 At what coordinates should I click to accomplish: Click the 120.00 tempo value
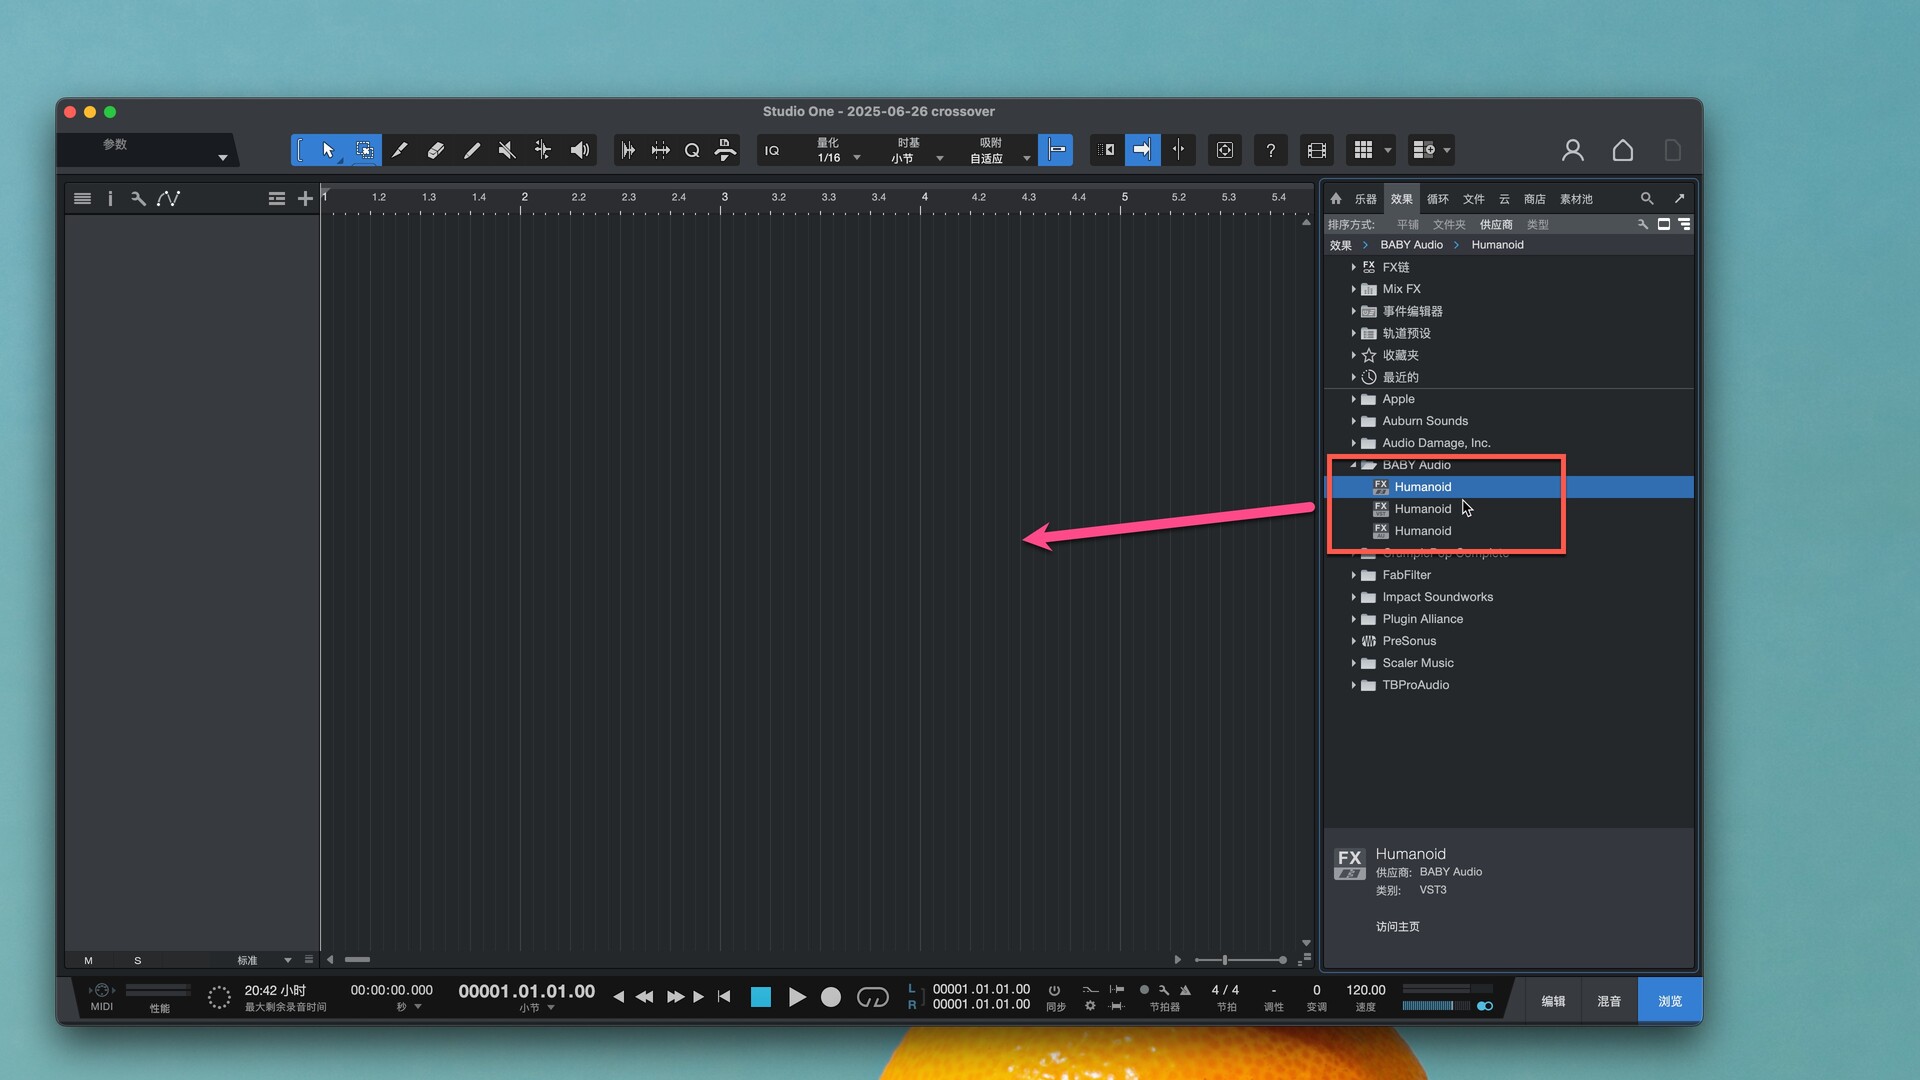click(x=1366, y=990)
